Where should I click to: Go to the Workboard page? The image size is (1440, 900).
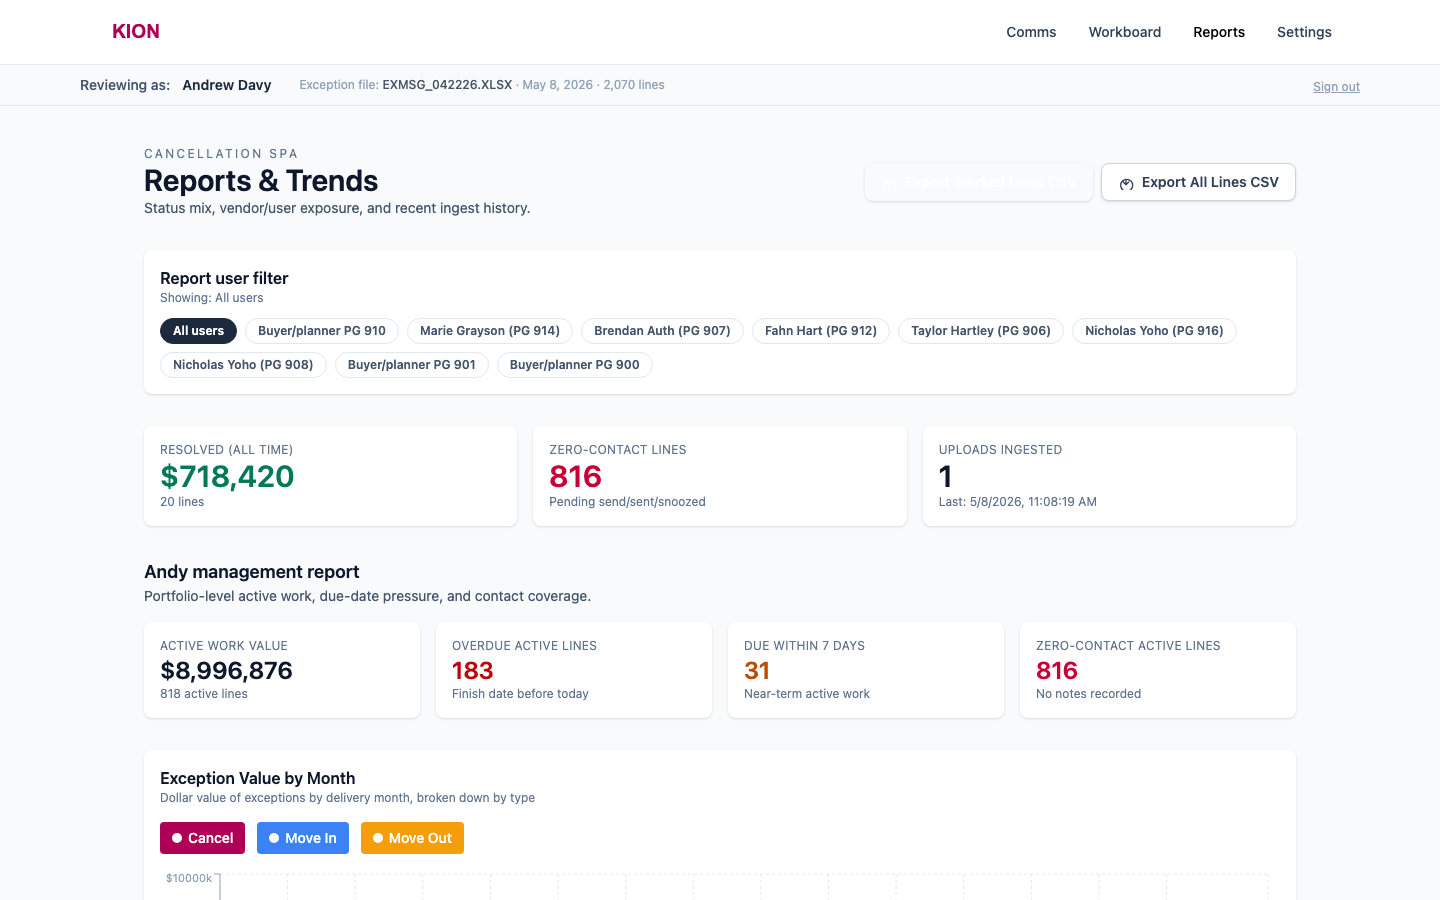tap(1125, 32)
